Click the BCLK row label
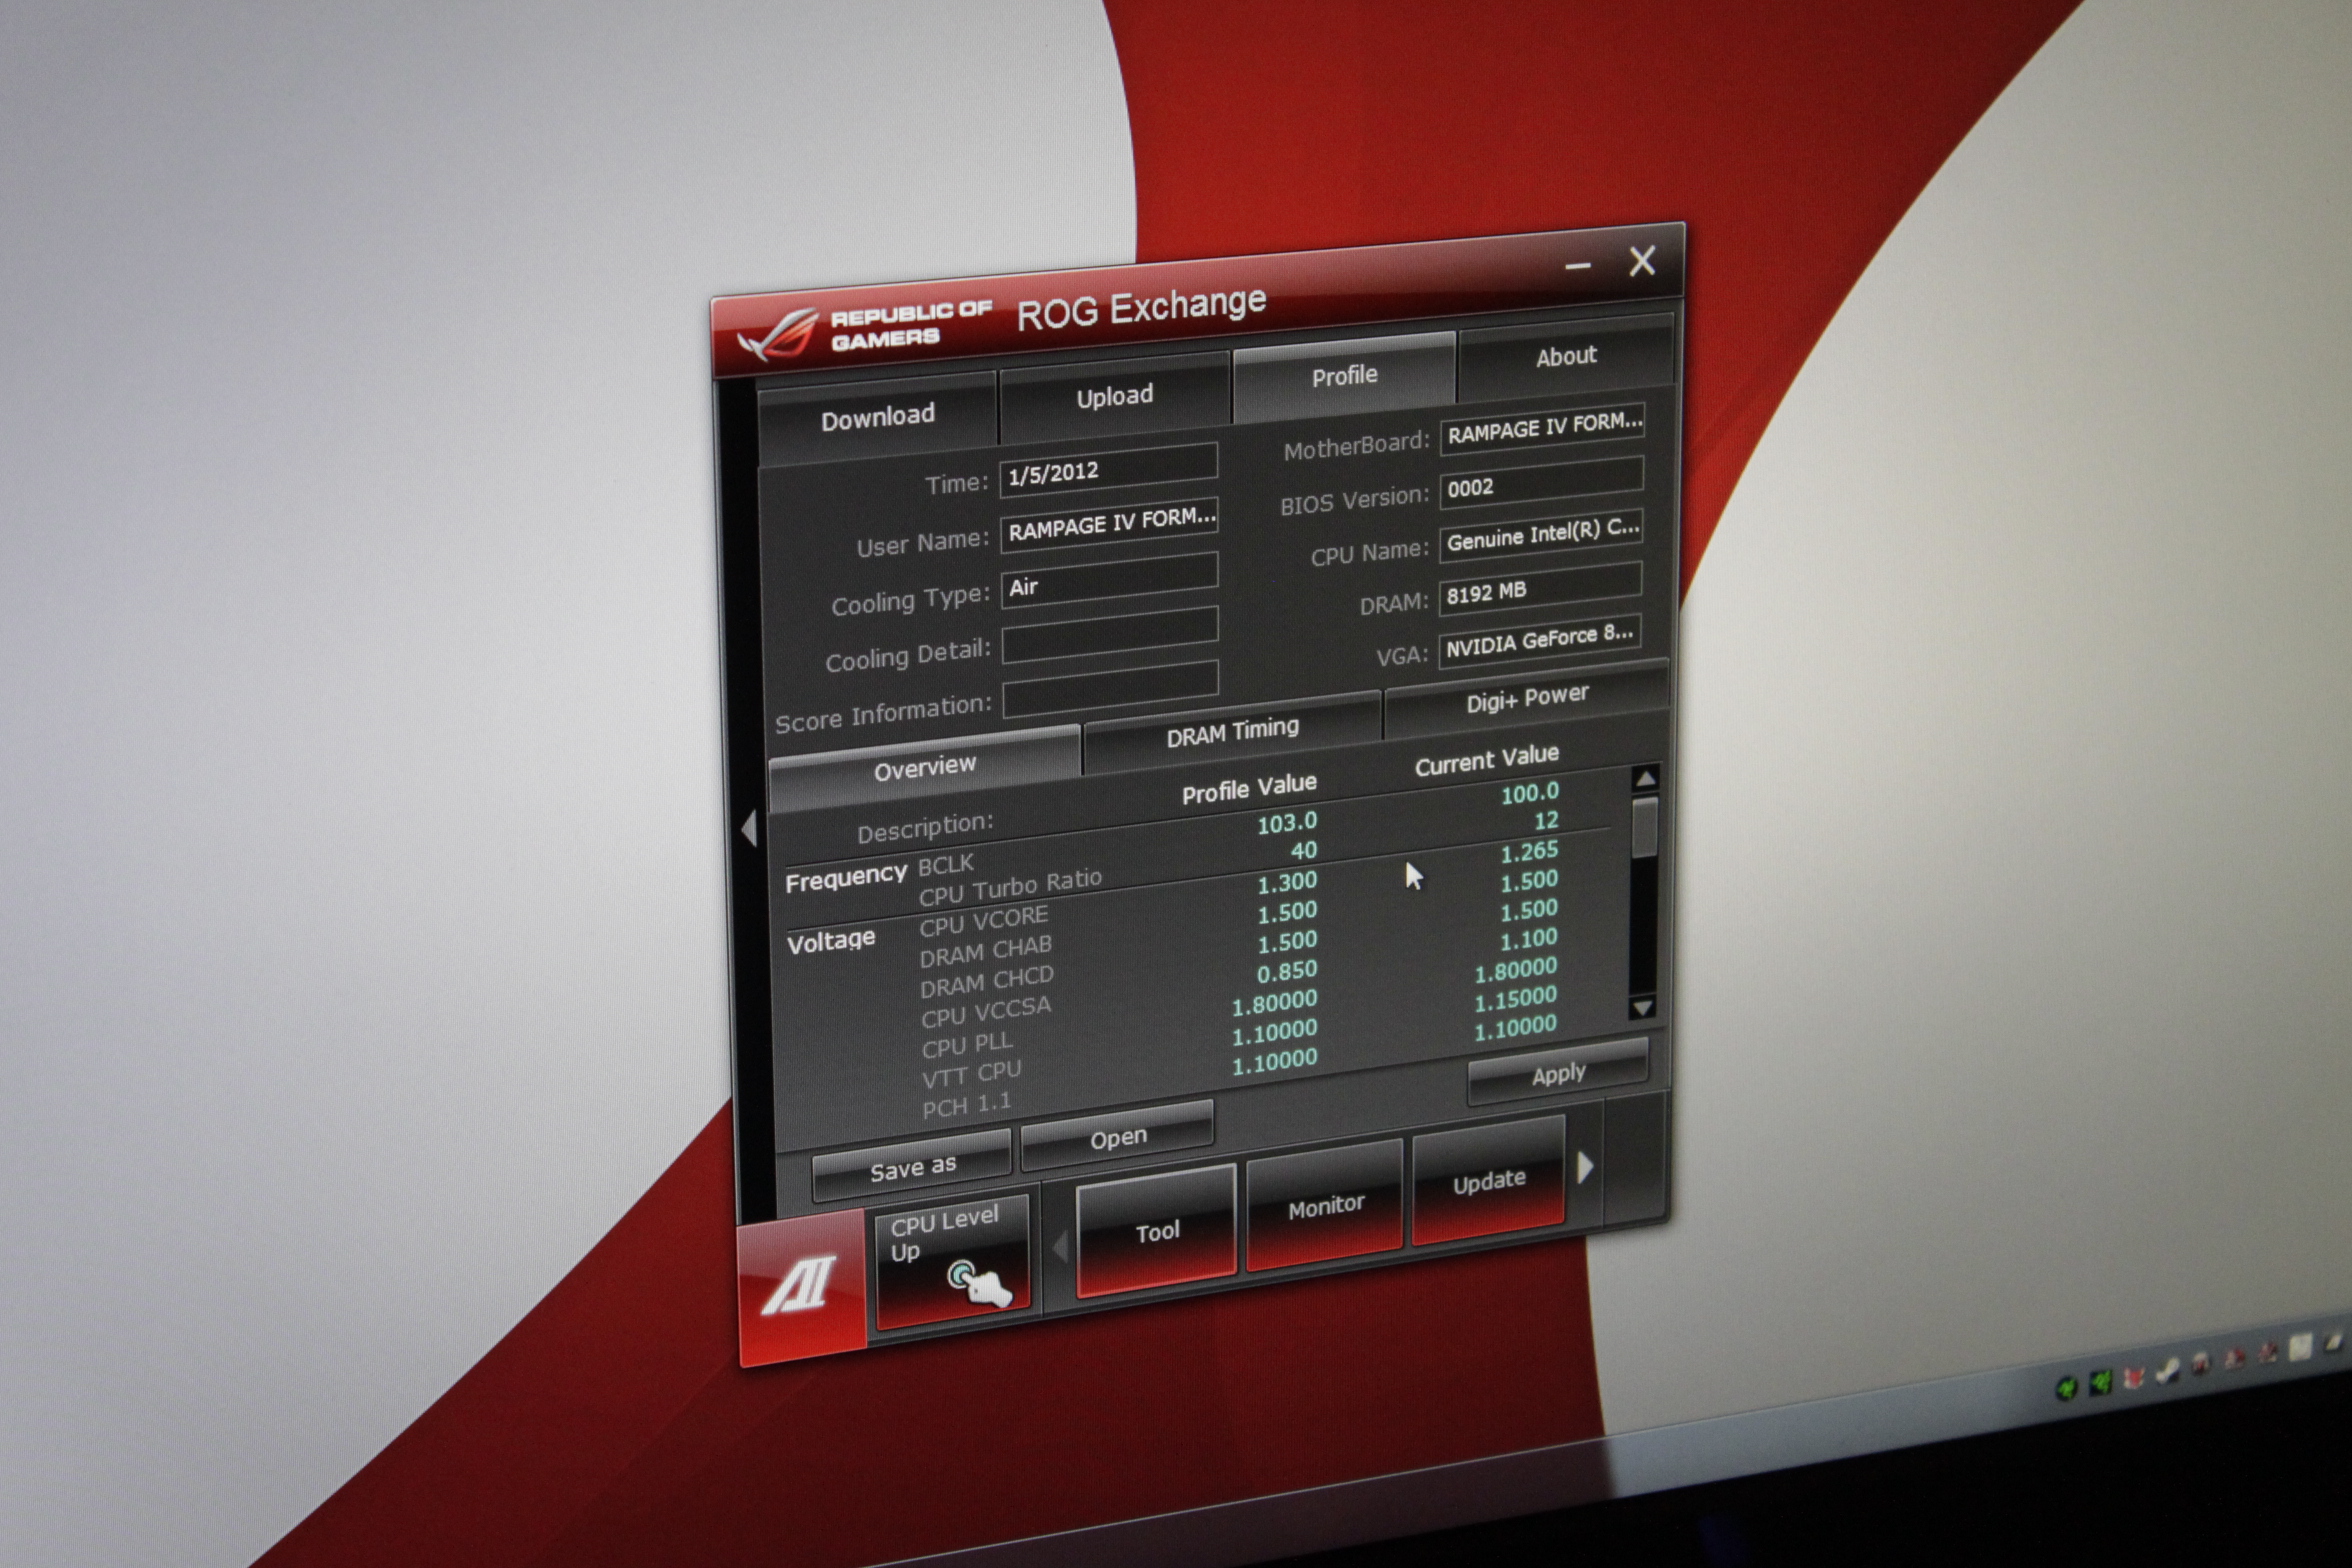The height and width of the screenshot is (1568, 2352). [945, 863]
